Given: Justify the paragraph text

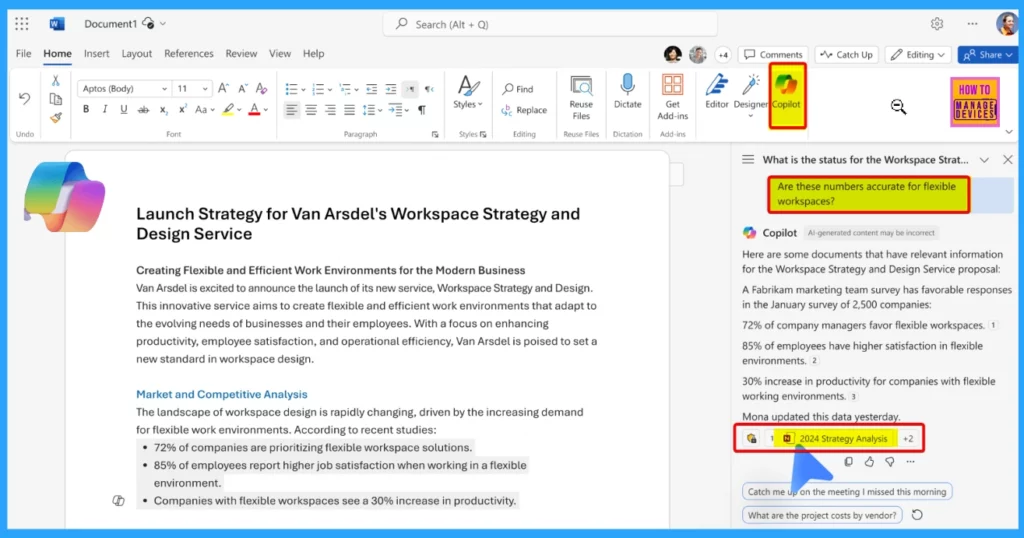Looking at the screenshot, I should click(x=349, y=110).
